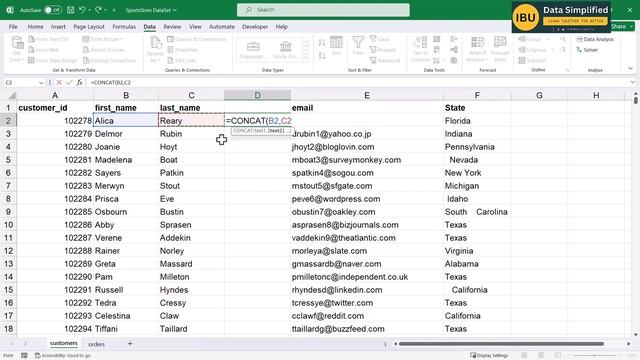This screenshot has height=360, width=640.
Task: Select the Organization data type
Action: [x=253, y=50]
